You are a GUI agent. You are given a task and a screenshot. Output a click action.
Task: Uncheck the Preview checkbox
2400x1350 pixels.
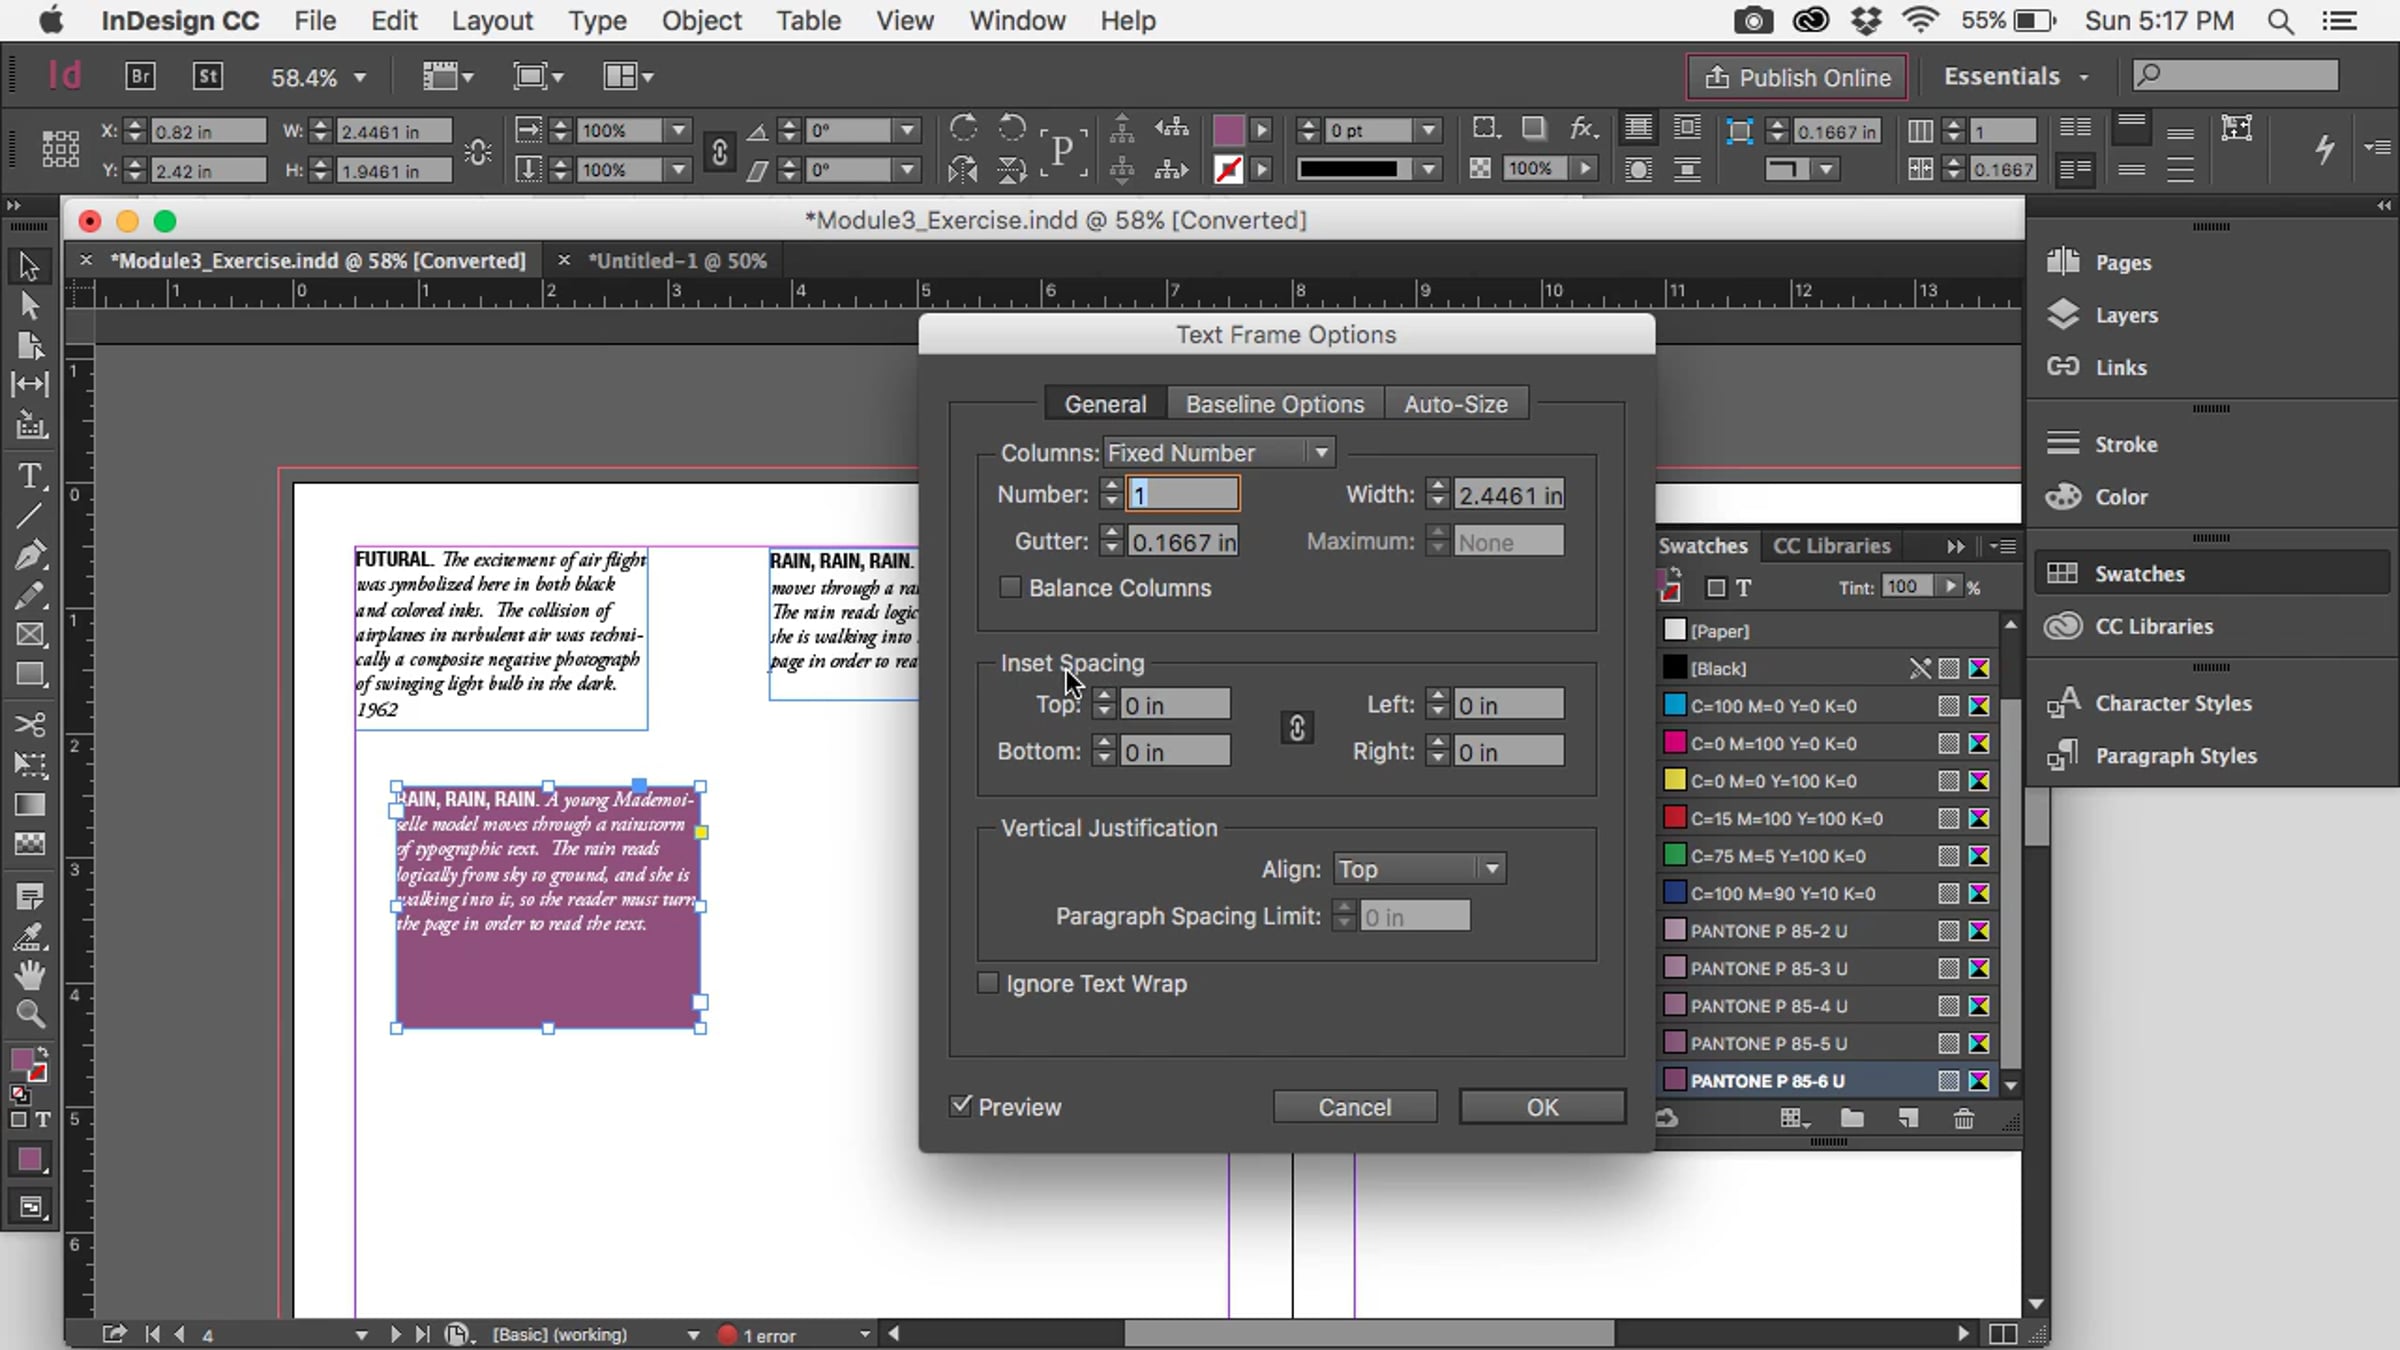tap(961, 1106)
